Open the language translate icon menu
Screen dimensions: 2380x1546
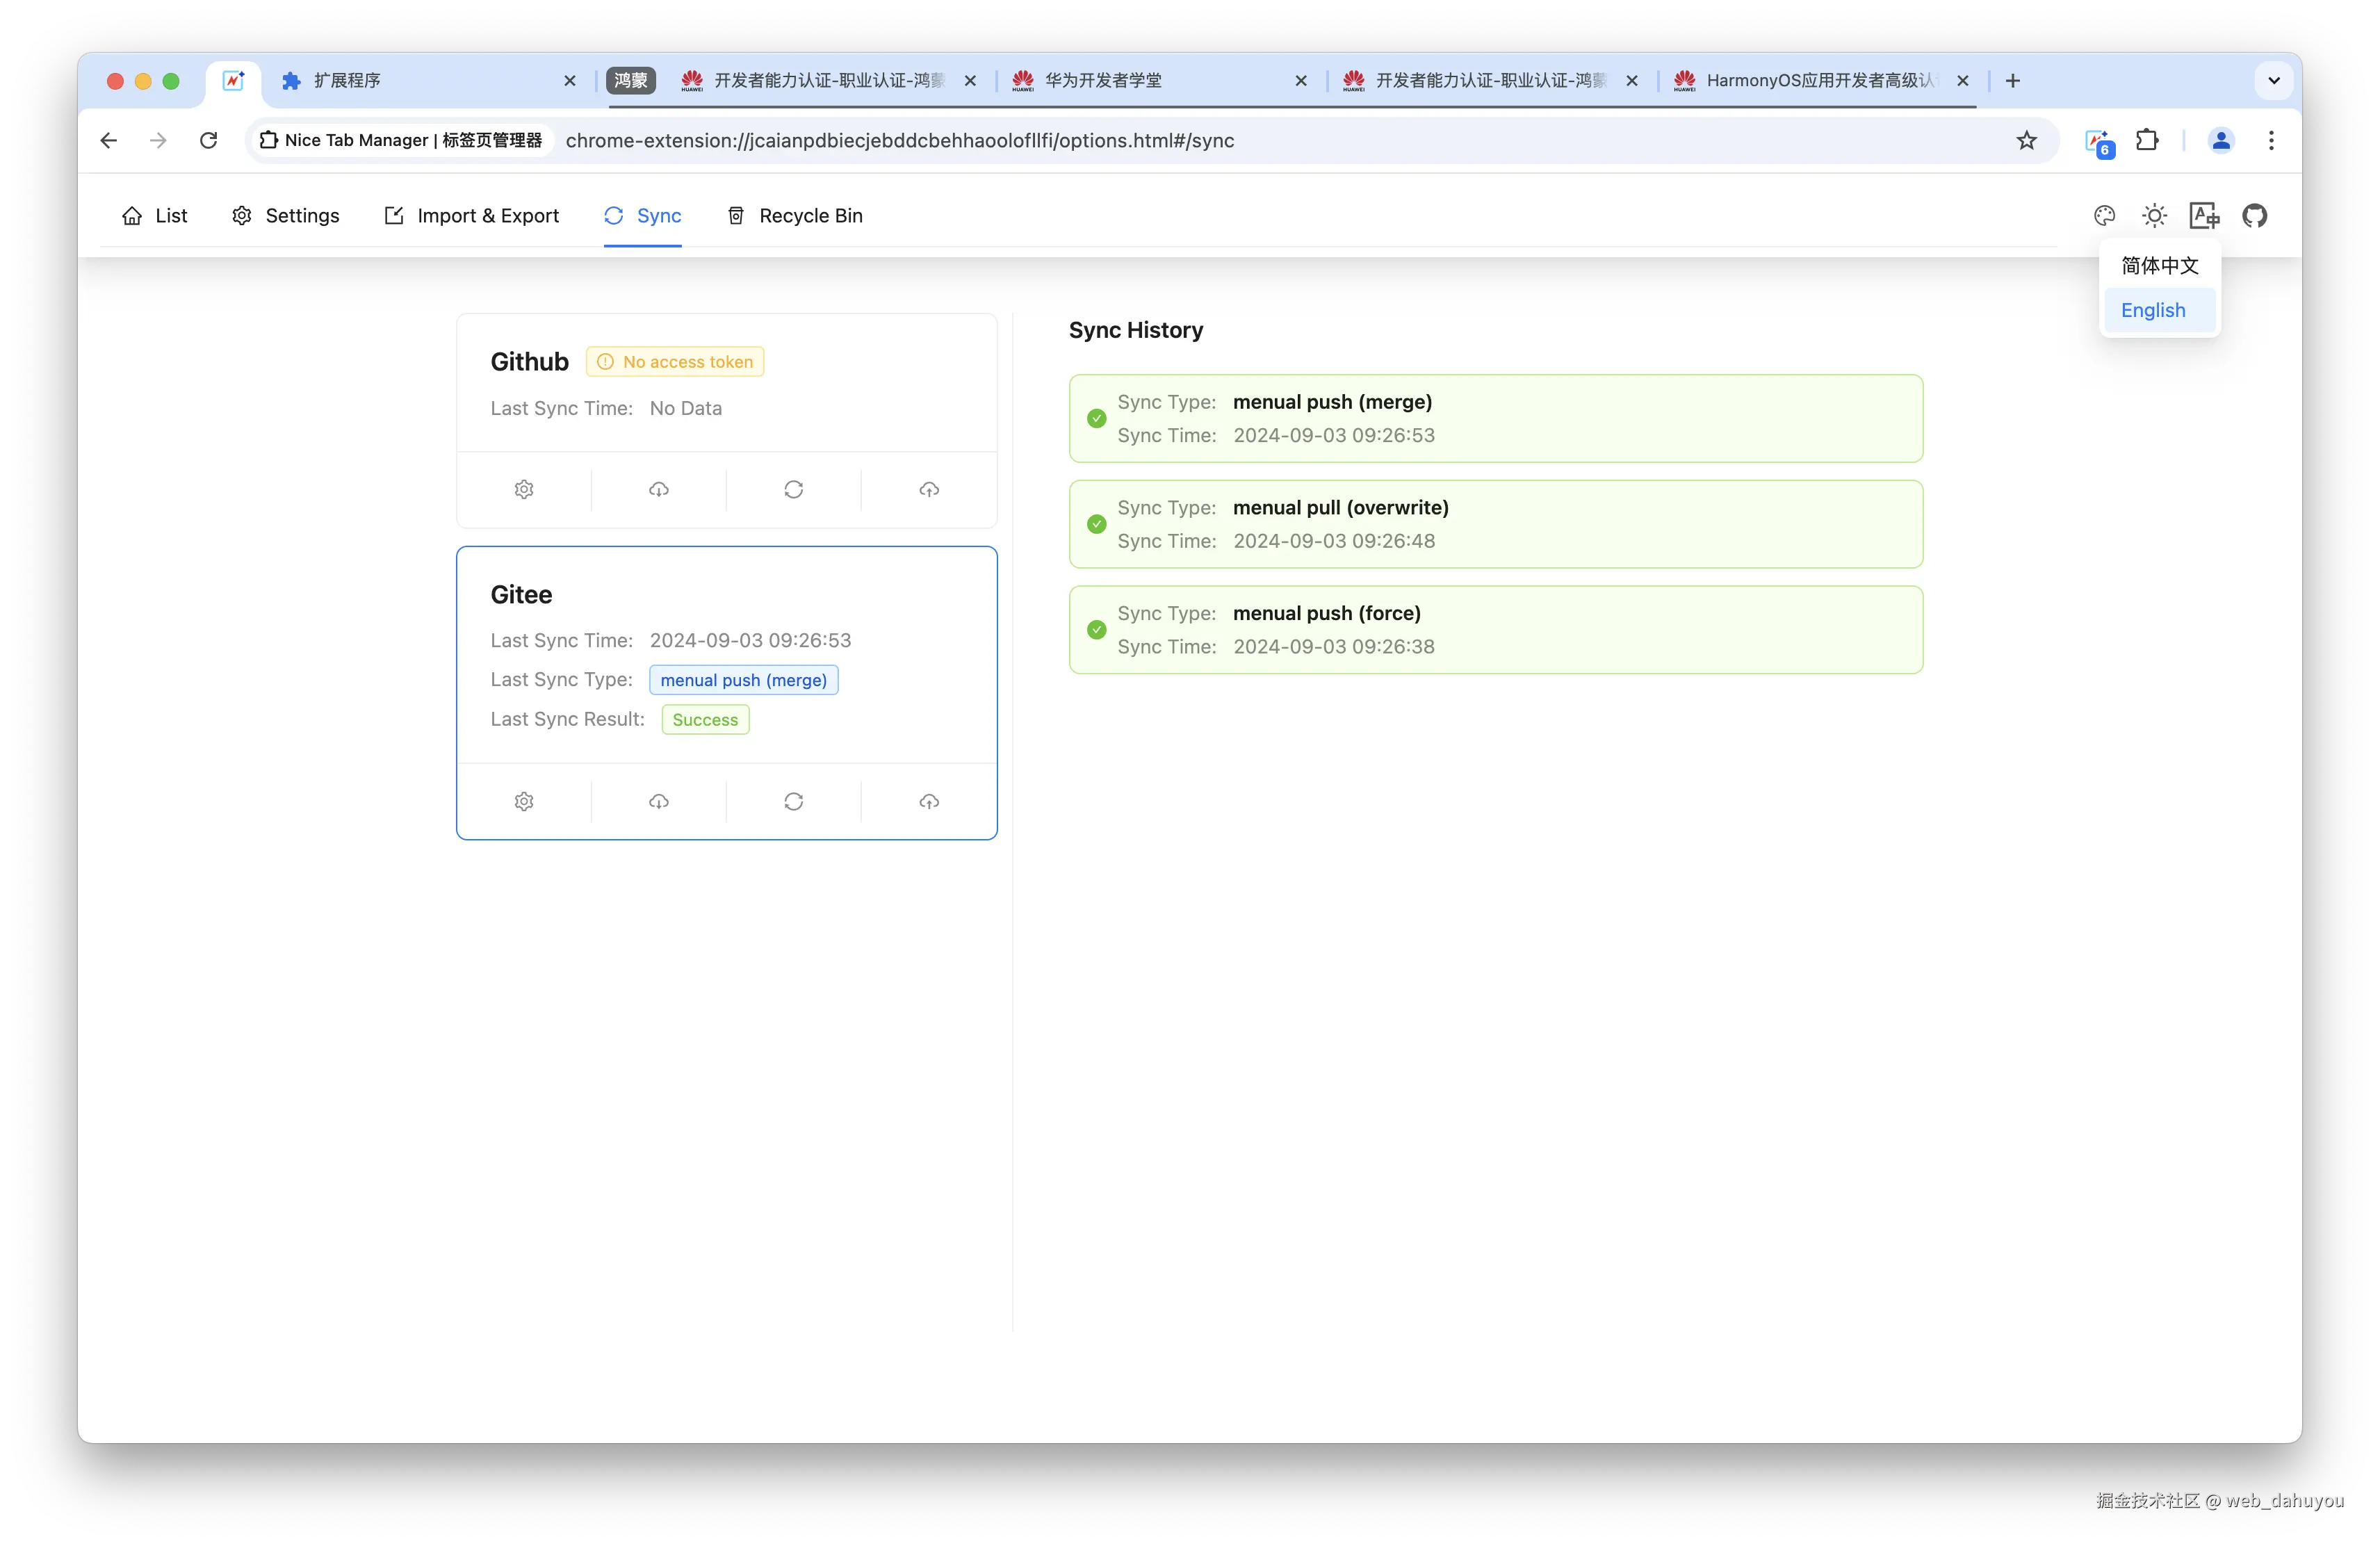(2204, 215)
